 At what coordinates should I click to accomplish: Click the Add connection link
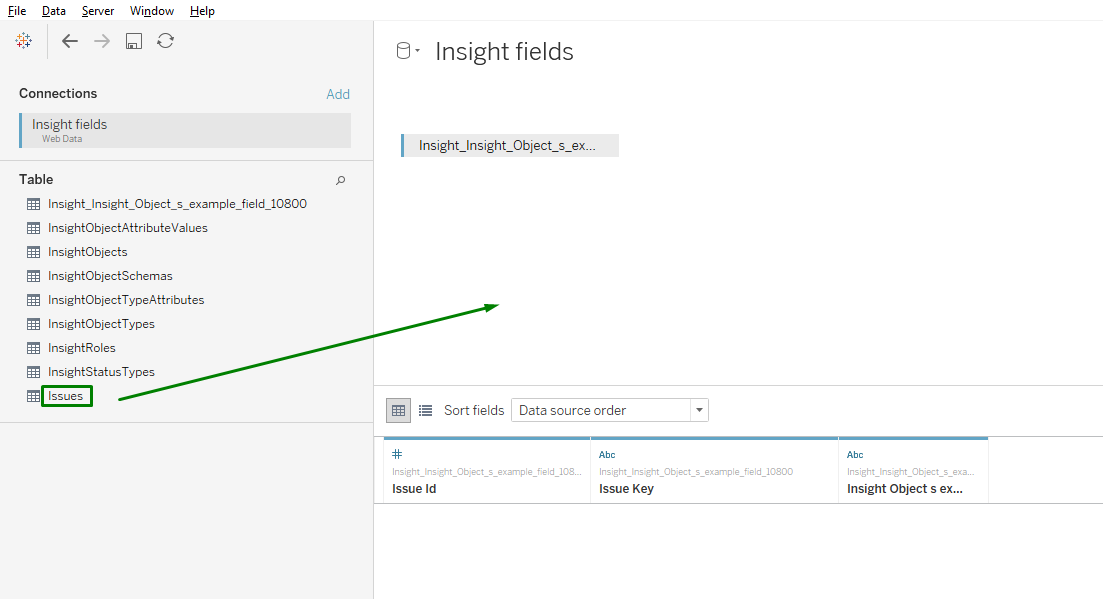(338, 94)
